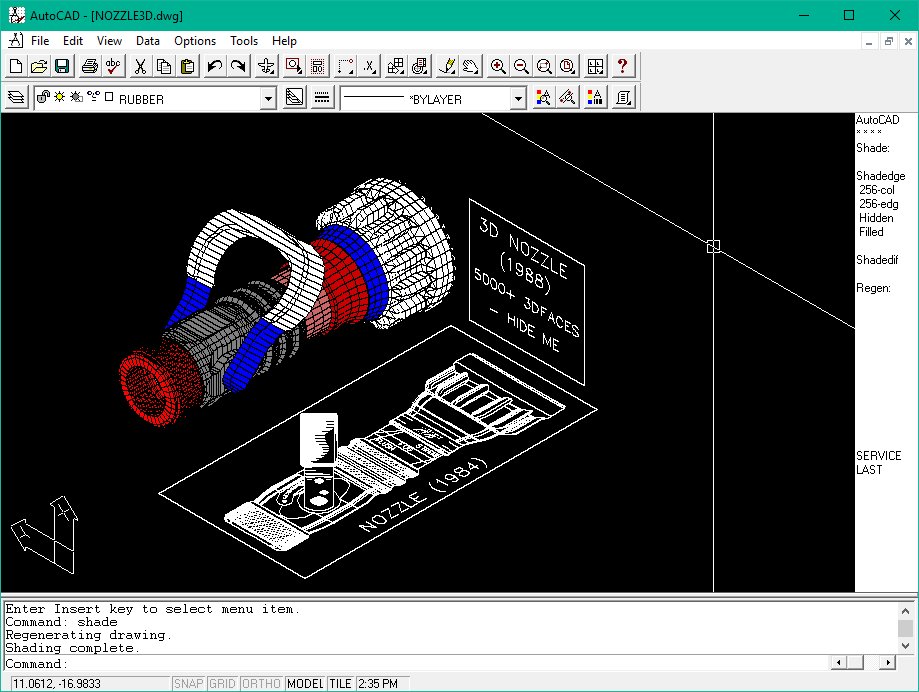Viewport: 919px width, 692px height.
Task: Click the Named Views flyout icon
Action: 420,66
